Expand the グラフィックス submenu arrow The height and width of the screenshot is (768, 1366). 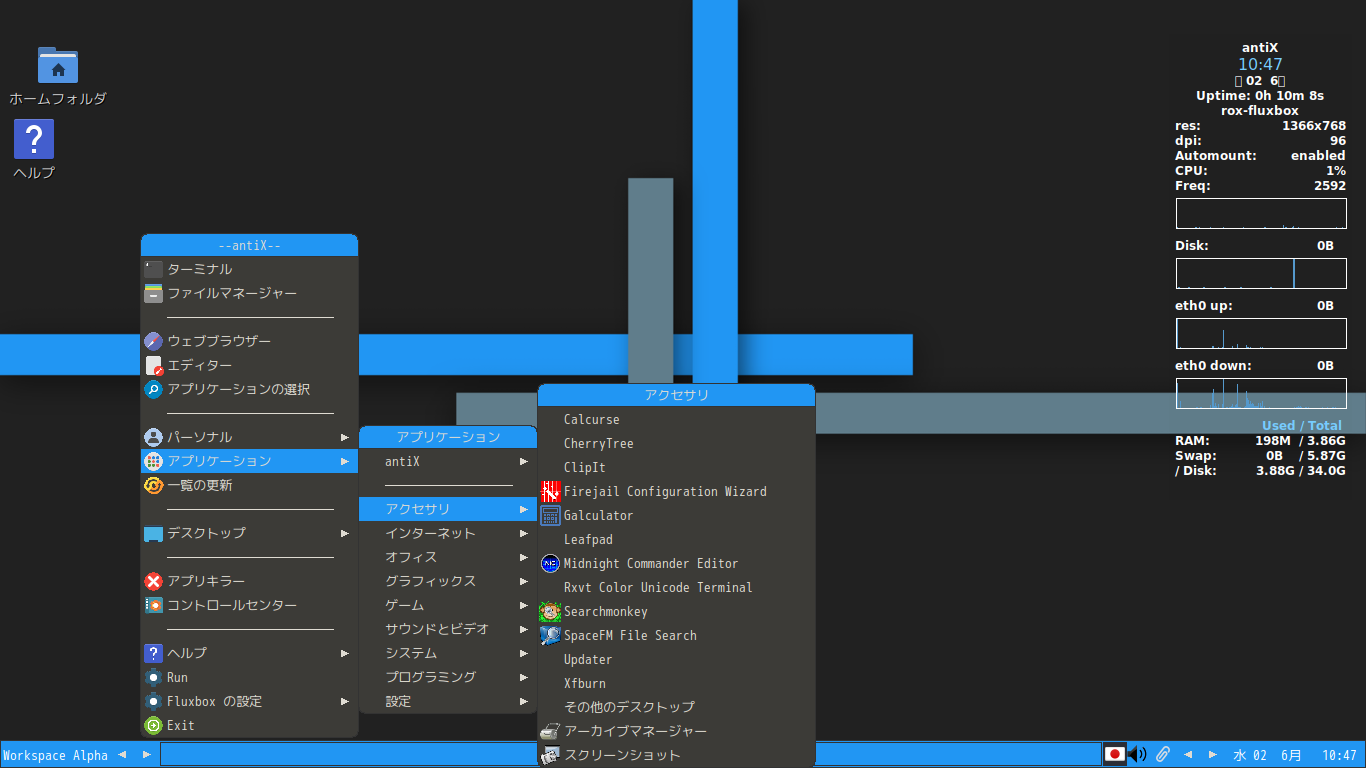pos(524,581)
